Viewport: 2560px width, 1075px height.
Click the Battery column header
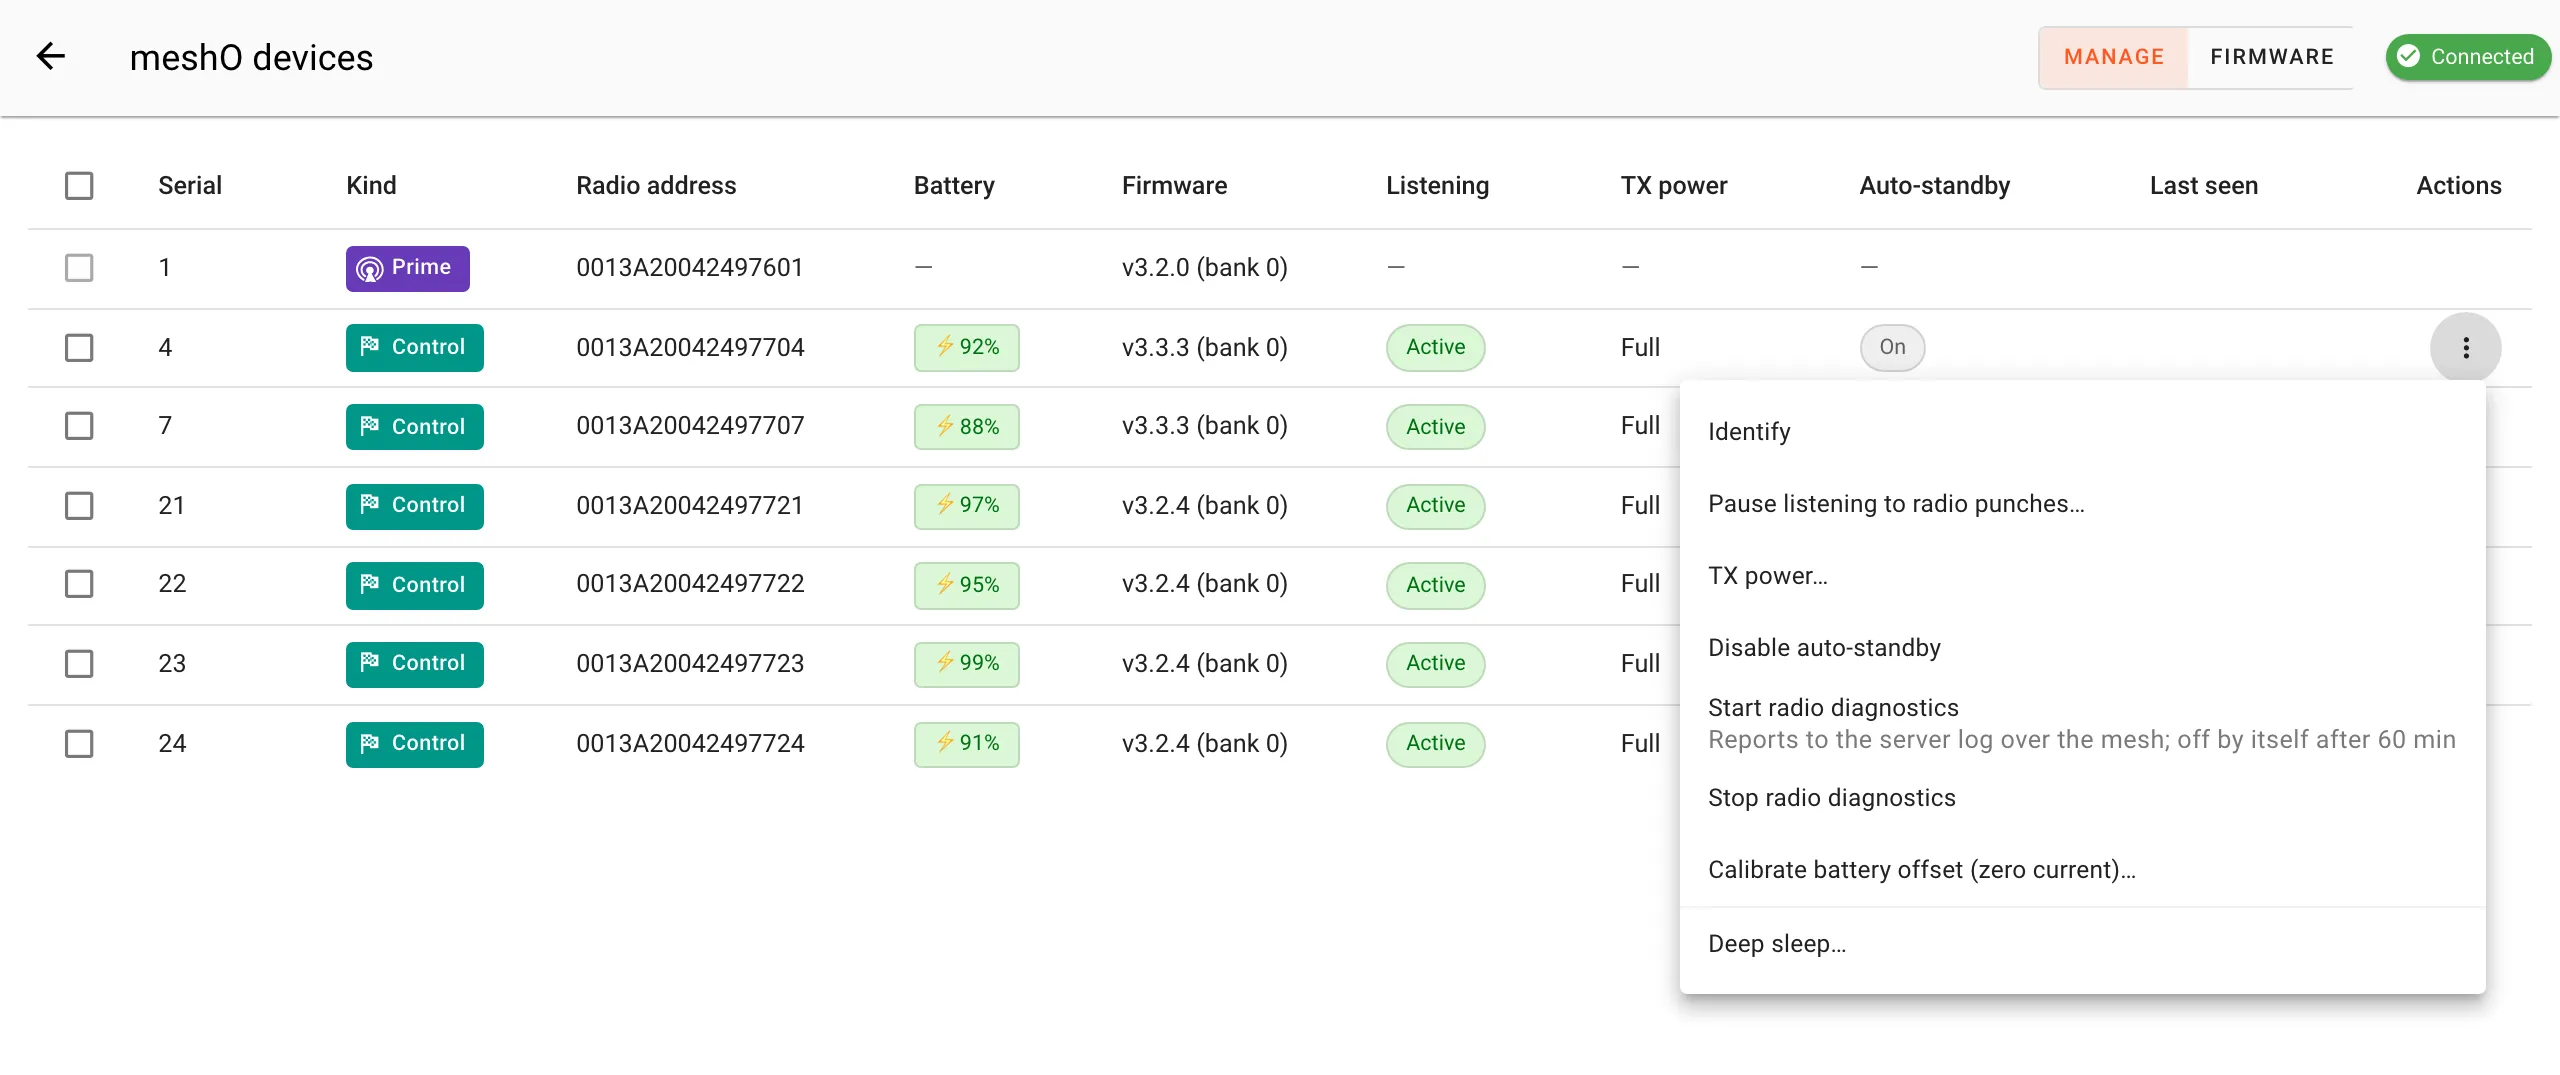click(x=954, y=186)
